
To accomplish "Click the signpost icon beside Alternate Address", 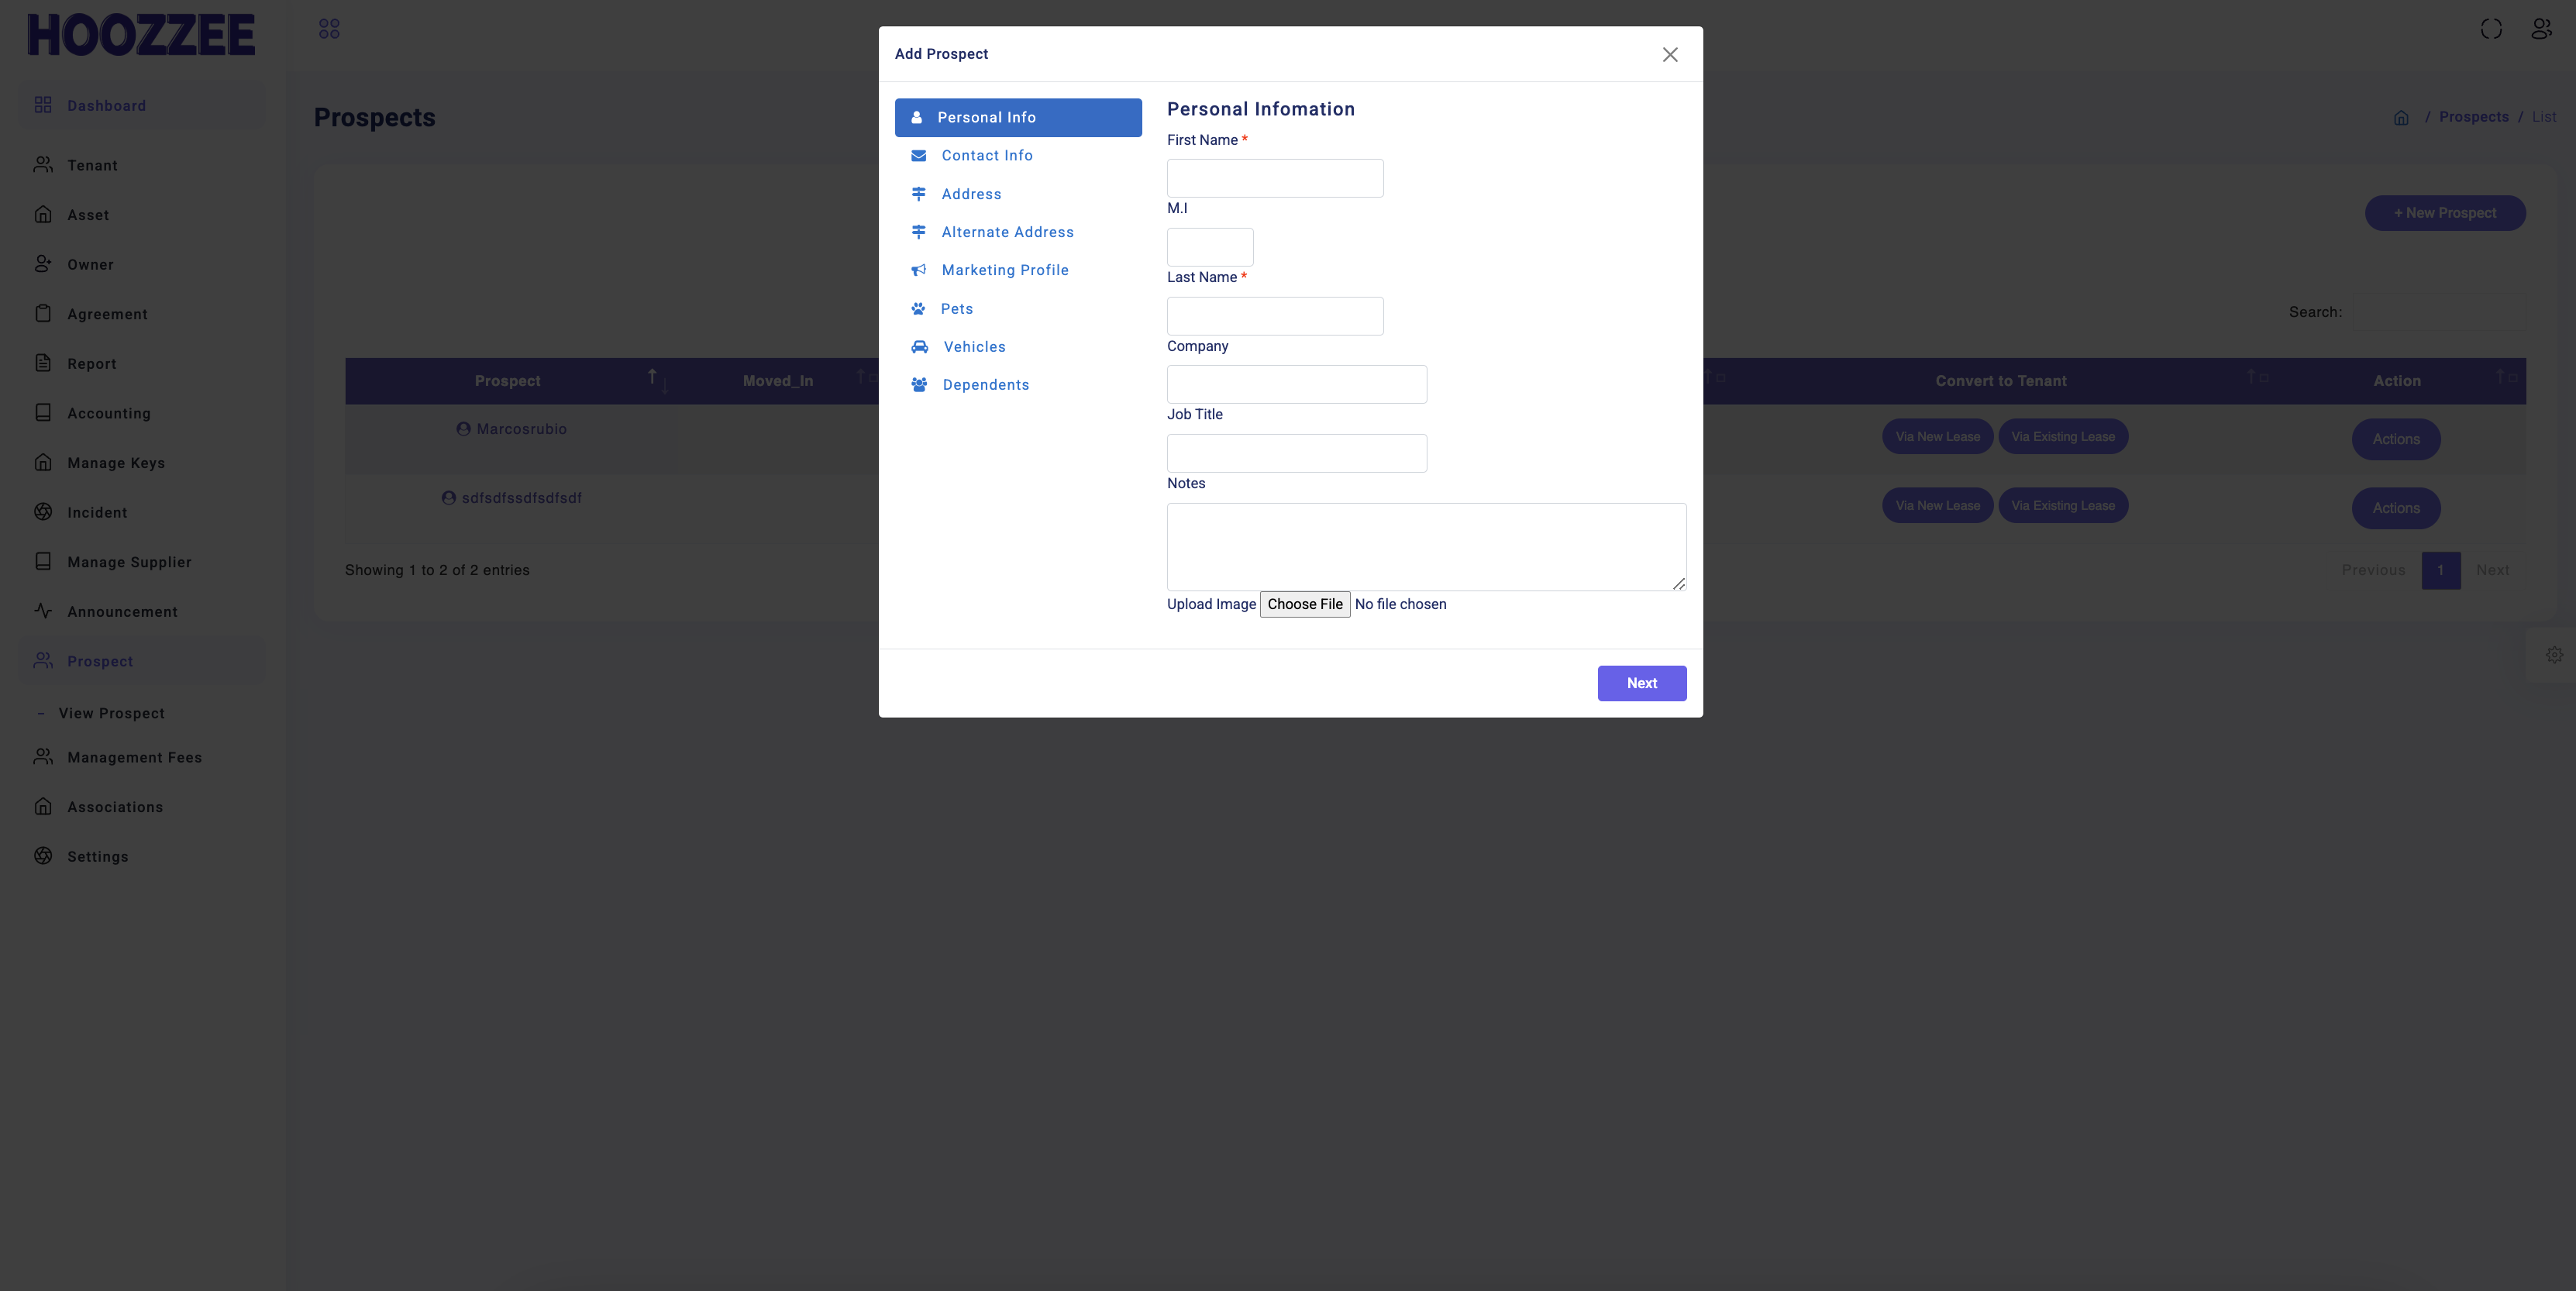I will tap(918, 232).
